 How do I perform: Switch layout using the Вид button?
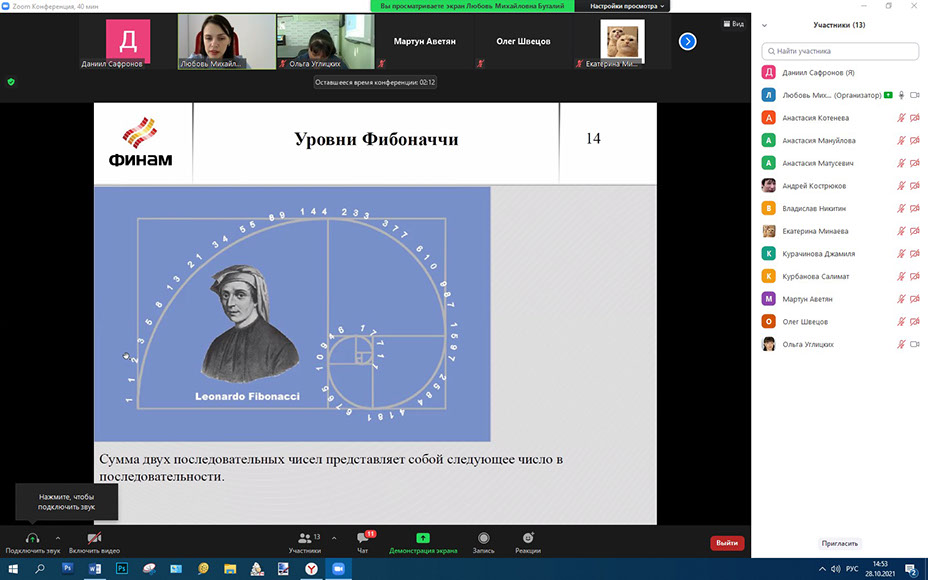pyautogui.click(x=733, y=24)
